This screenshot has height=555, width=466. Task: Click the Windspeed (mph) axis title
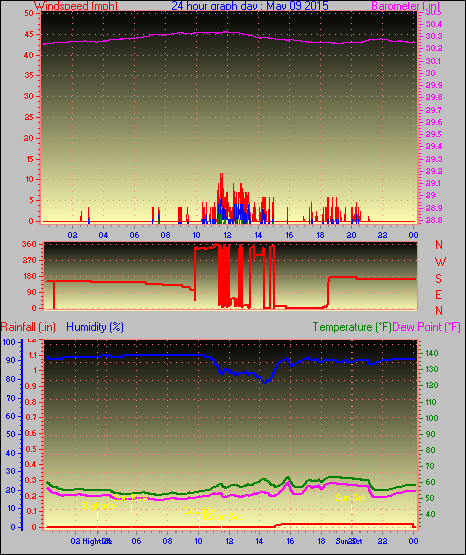pos(76,6)
